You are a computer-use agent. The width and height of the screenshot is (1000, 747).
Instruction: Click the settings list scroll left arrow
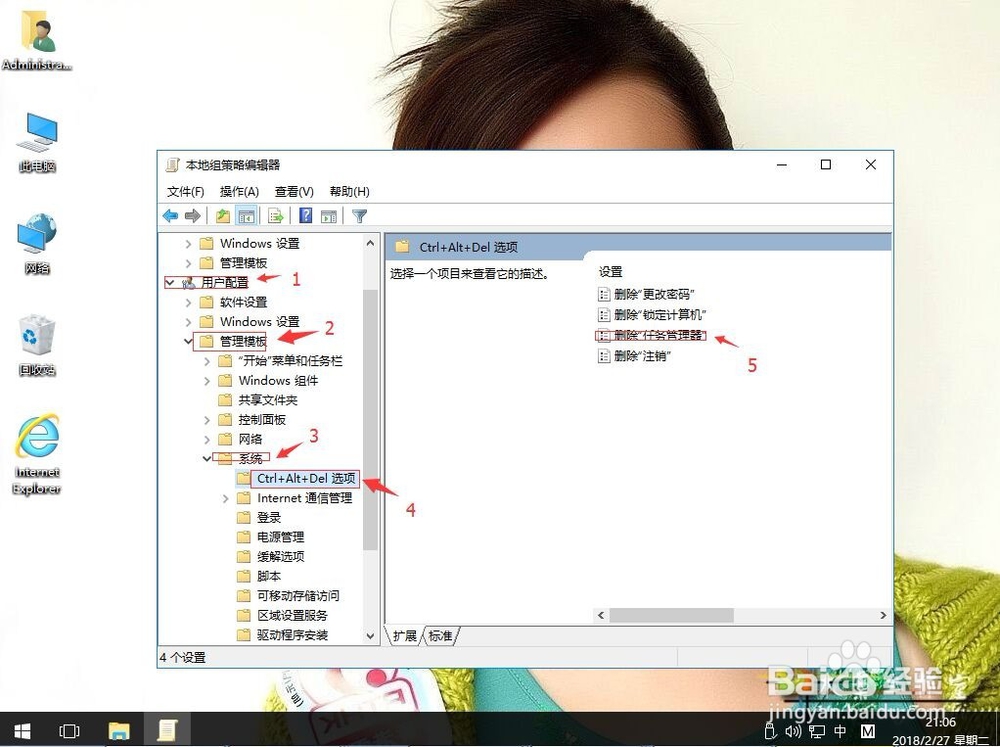[601, 616]
